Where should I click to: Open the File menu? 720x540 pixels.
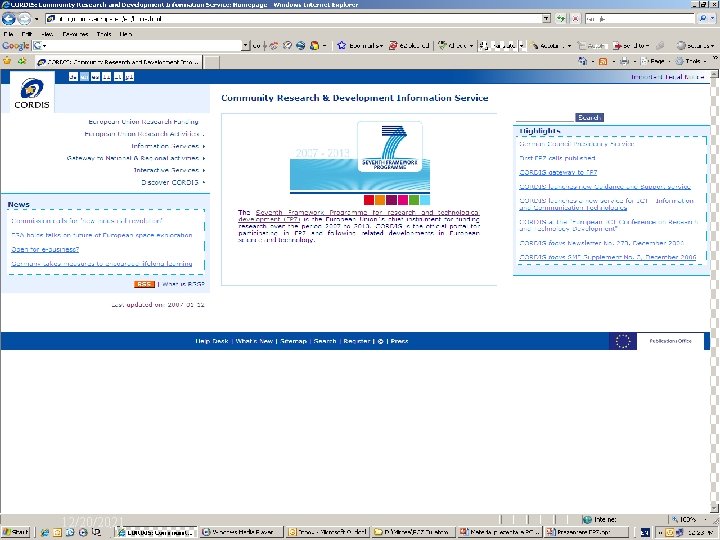click(8, 34)
